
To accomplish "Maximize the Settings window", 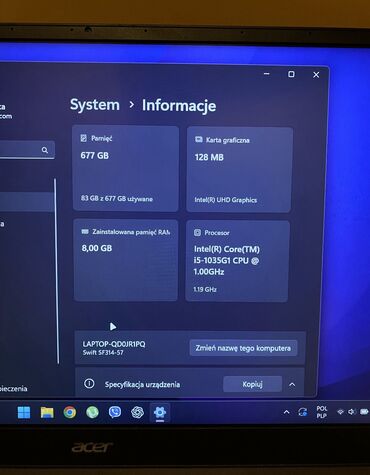I will 291,74.
